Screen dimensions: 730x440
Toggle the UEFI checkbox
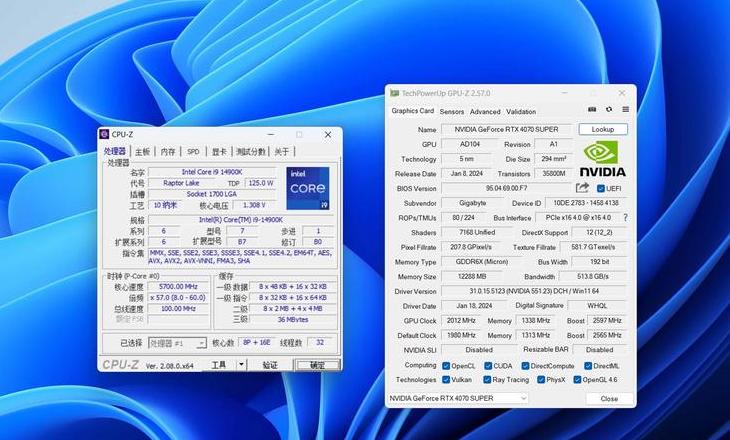[601, 189]
